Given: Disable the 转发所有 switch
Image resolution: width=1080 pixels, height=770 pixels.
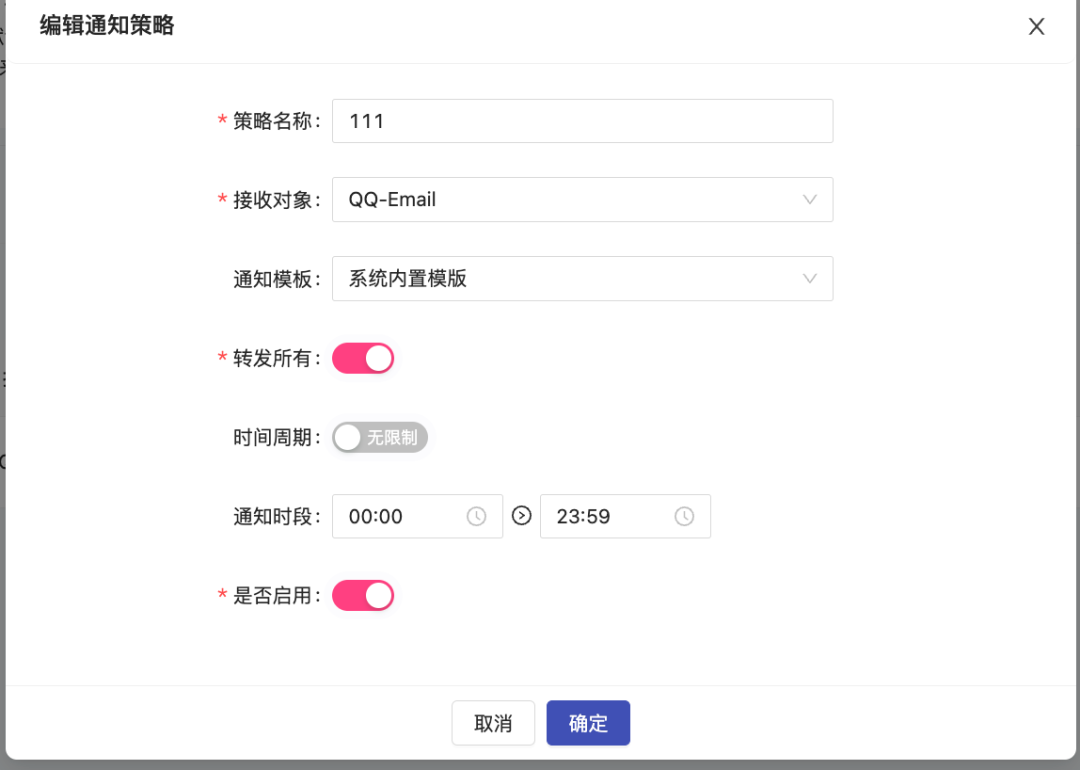Looking at the screenshot, I should pos(363,358).
